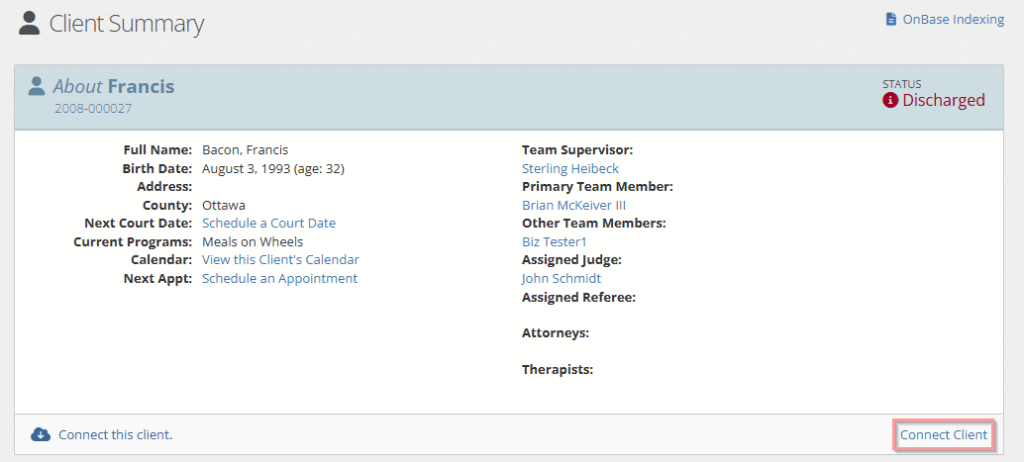Click the Client Summary person icon
The height and width of the screenshot is (462, 1024).
30,22
